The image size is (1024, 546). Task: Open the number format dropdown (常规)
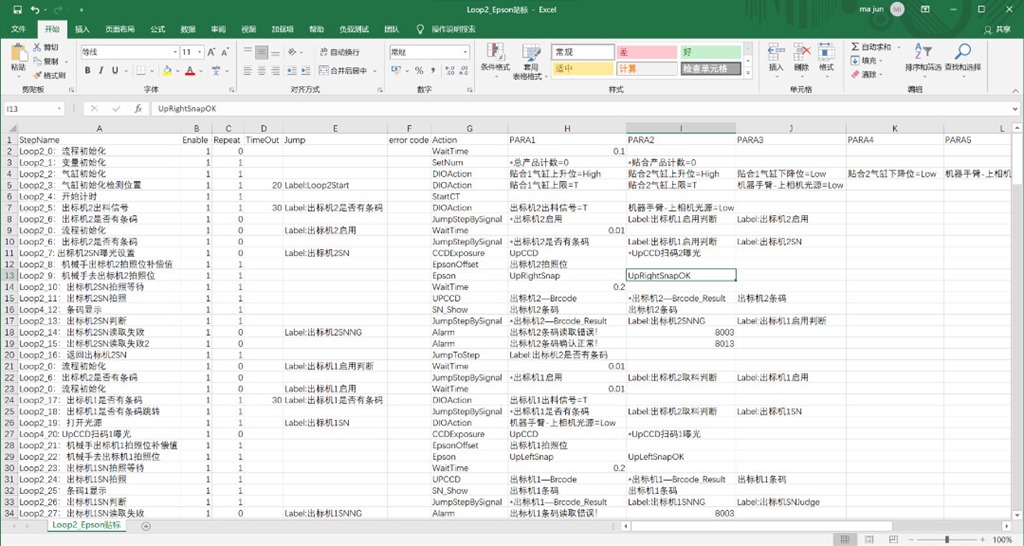pos(466,52)
